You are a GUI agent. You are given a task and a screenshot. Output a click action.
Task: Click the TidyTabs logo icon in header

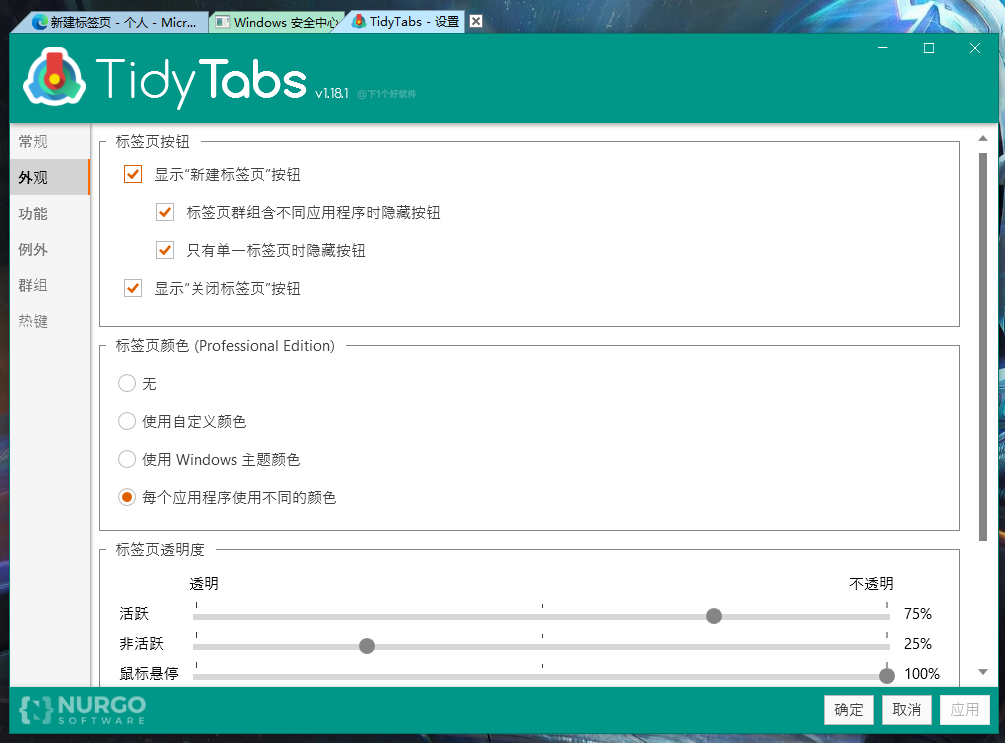pos(54,78)
